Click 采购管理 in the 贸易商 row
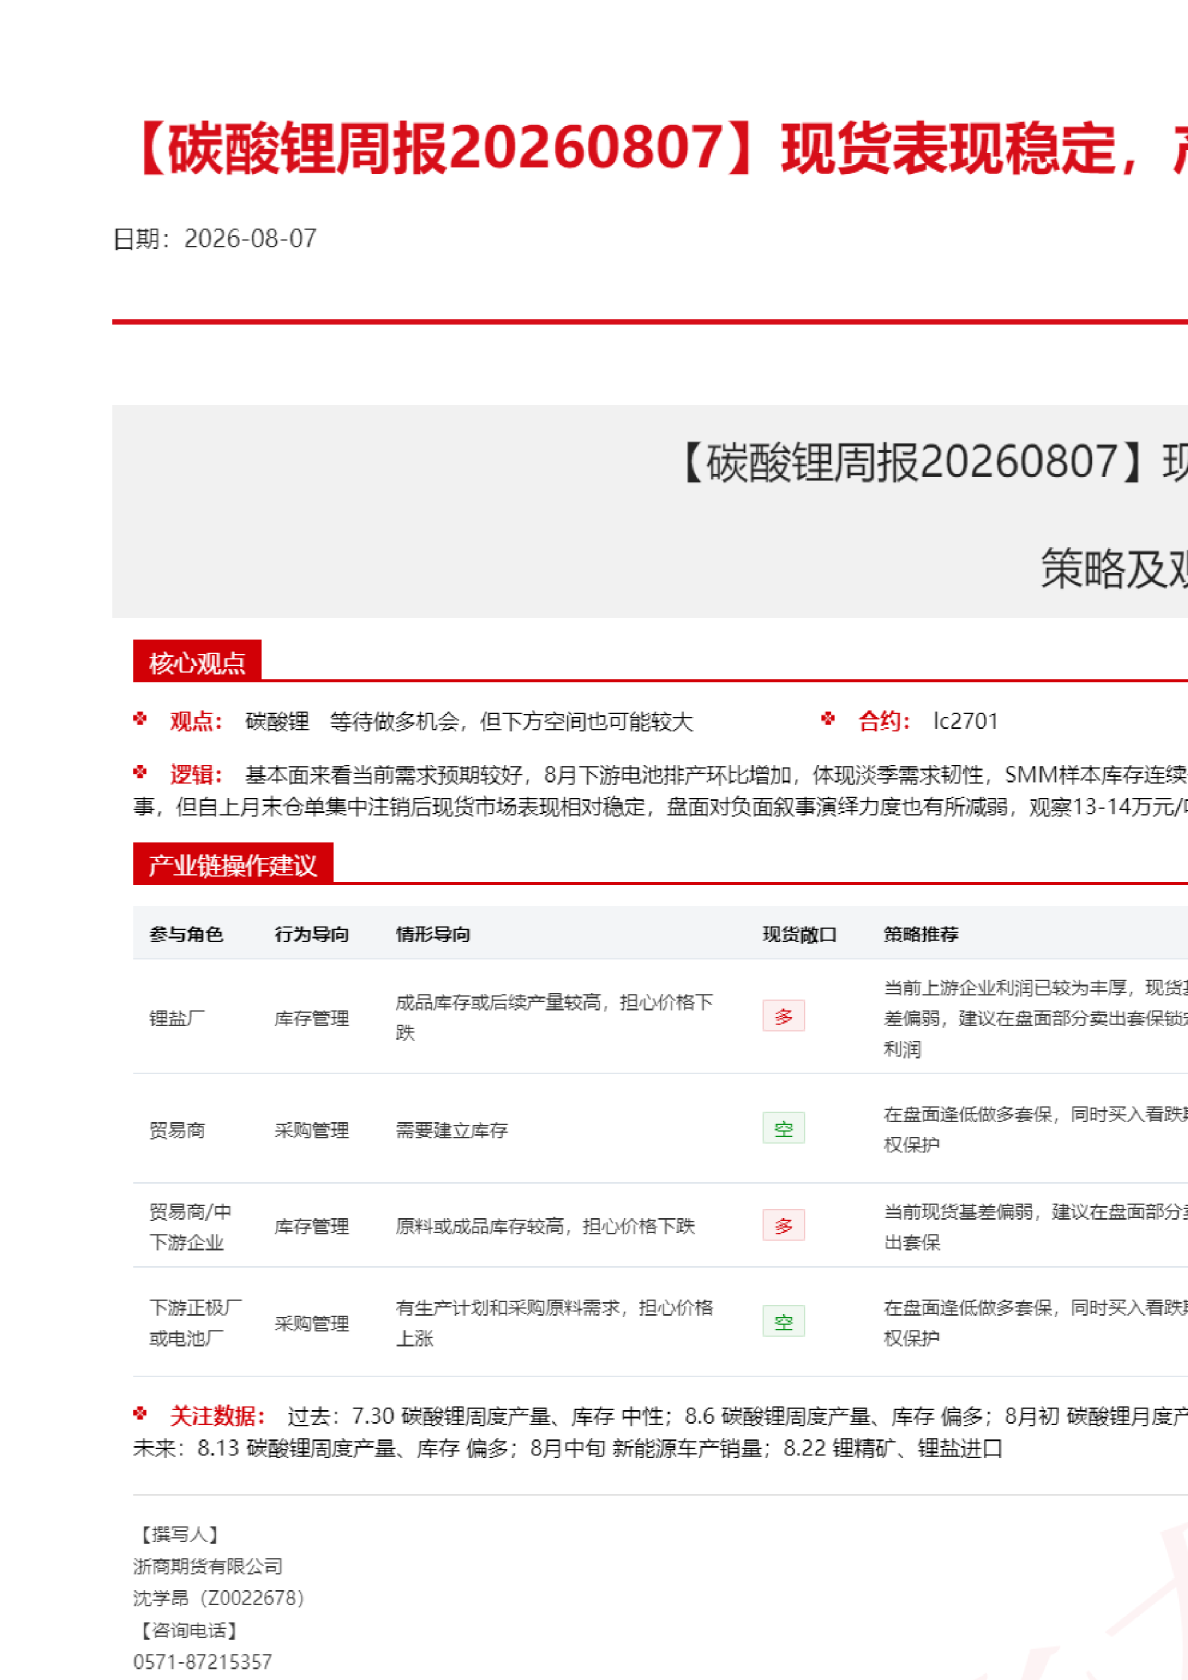Screen dimensions: 1188x1680 [x=311, y=1130]
